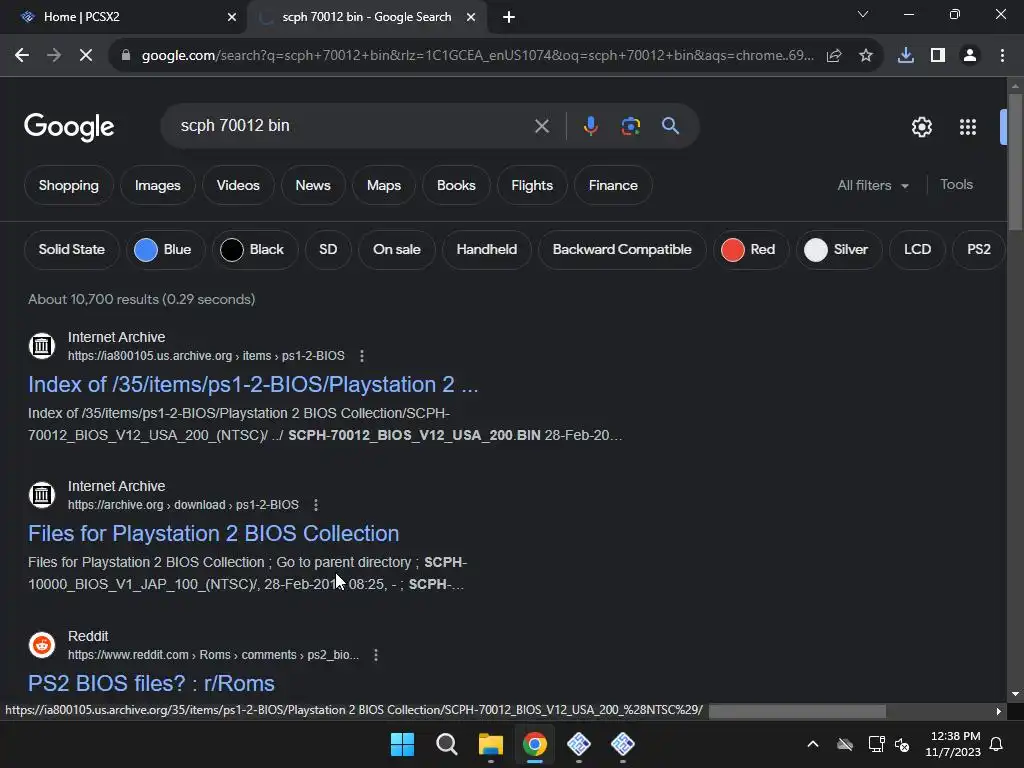Apply the Red color filter chip
This screenshot has width=1024, height=768.
pyautogui.click(x=751, y=249)
